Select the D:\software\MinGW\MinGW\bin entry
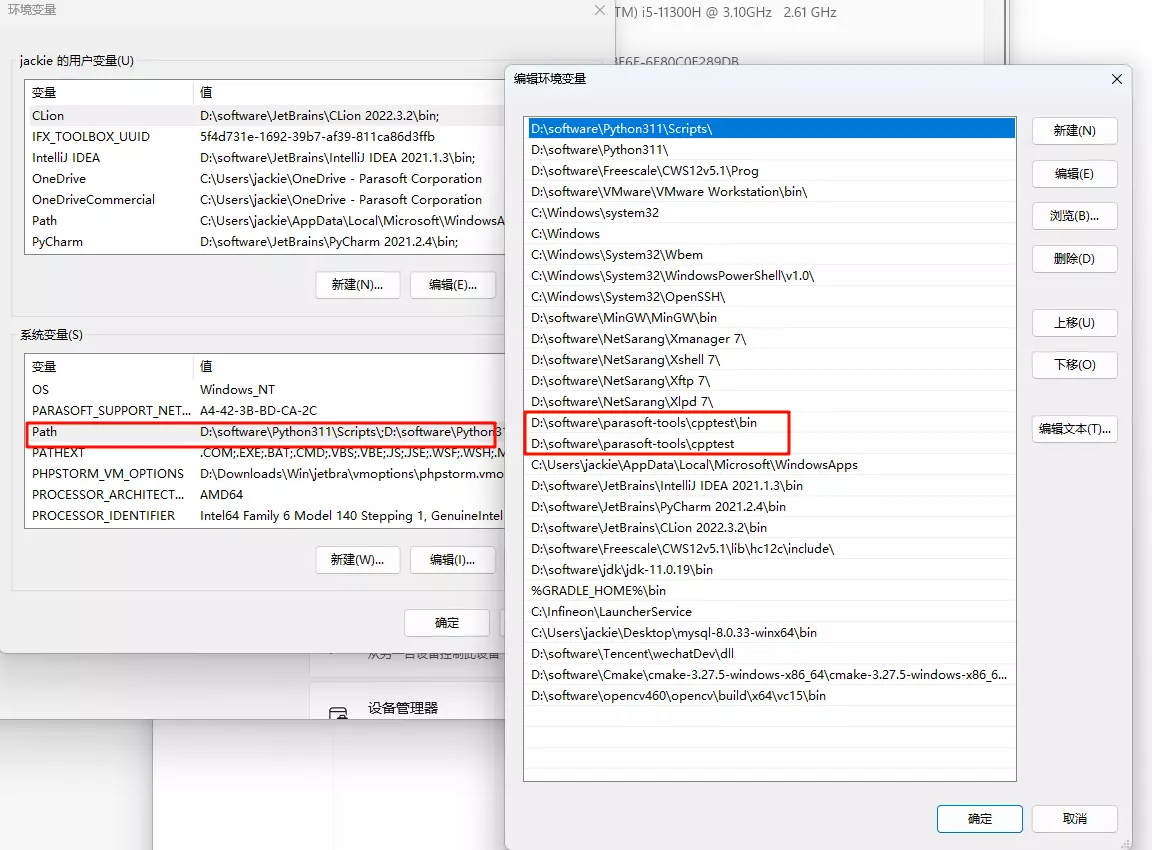Screen dimensions: 1152x850 click(624, 318)
